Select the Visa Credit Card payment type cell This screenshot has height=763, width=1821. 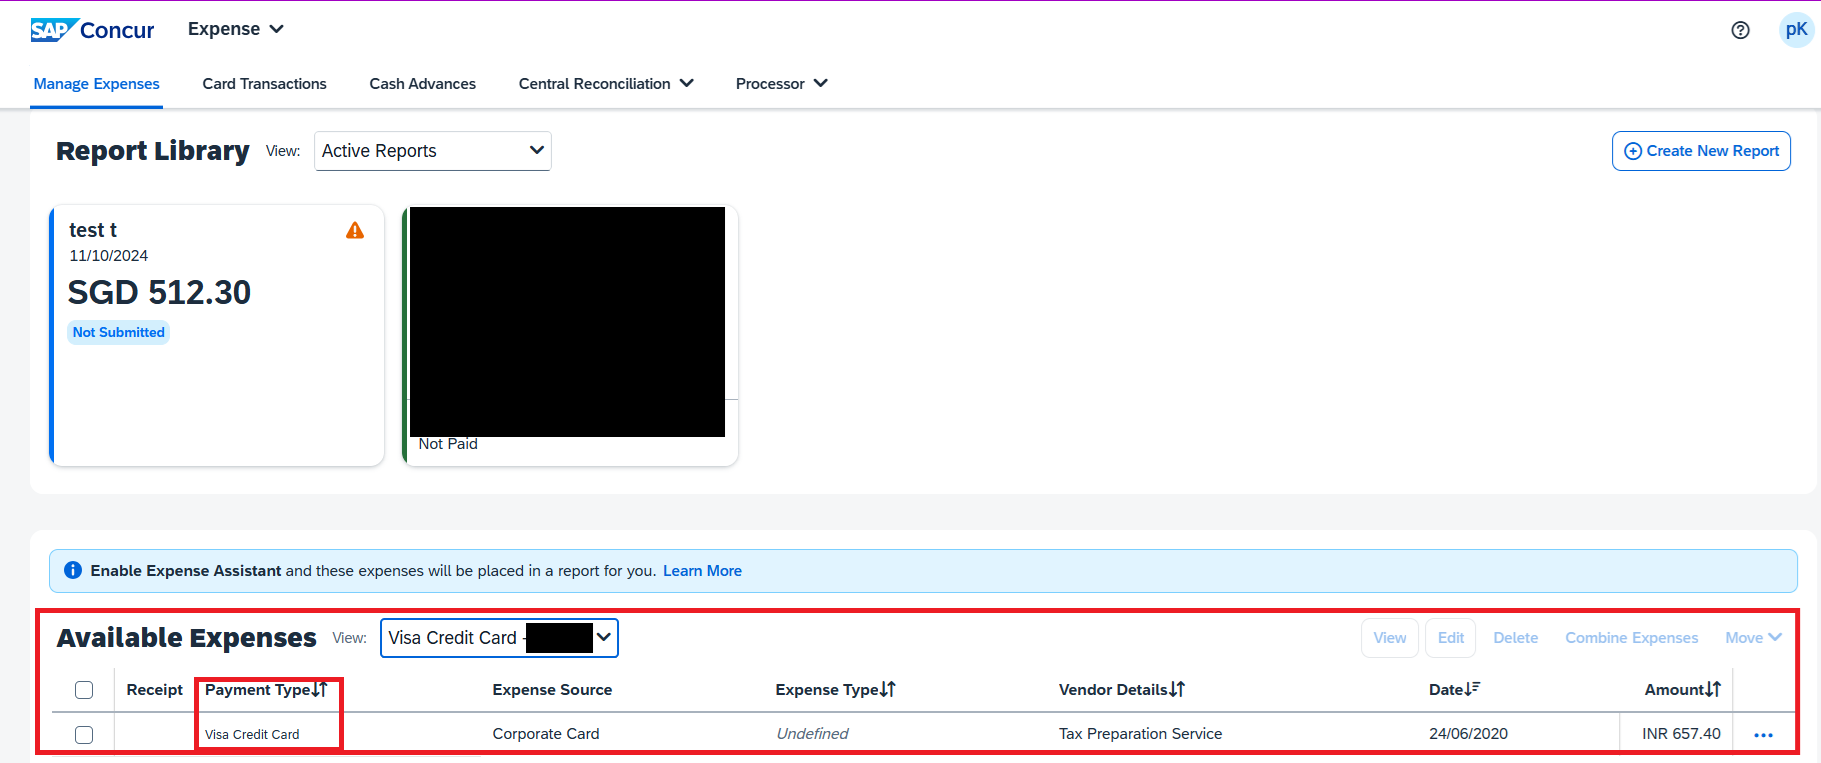[252, 735]
